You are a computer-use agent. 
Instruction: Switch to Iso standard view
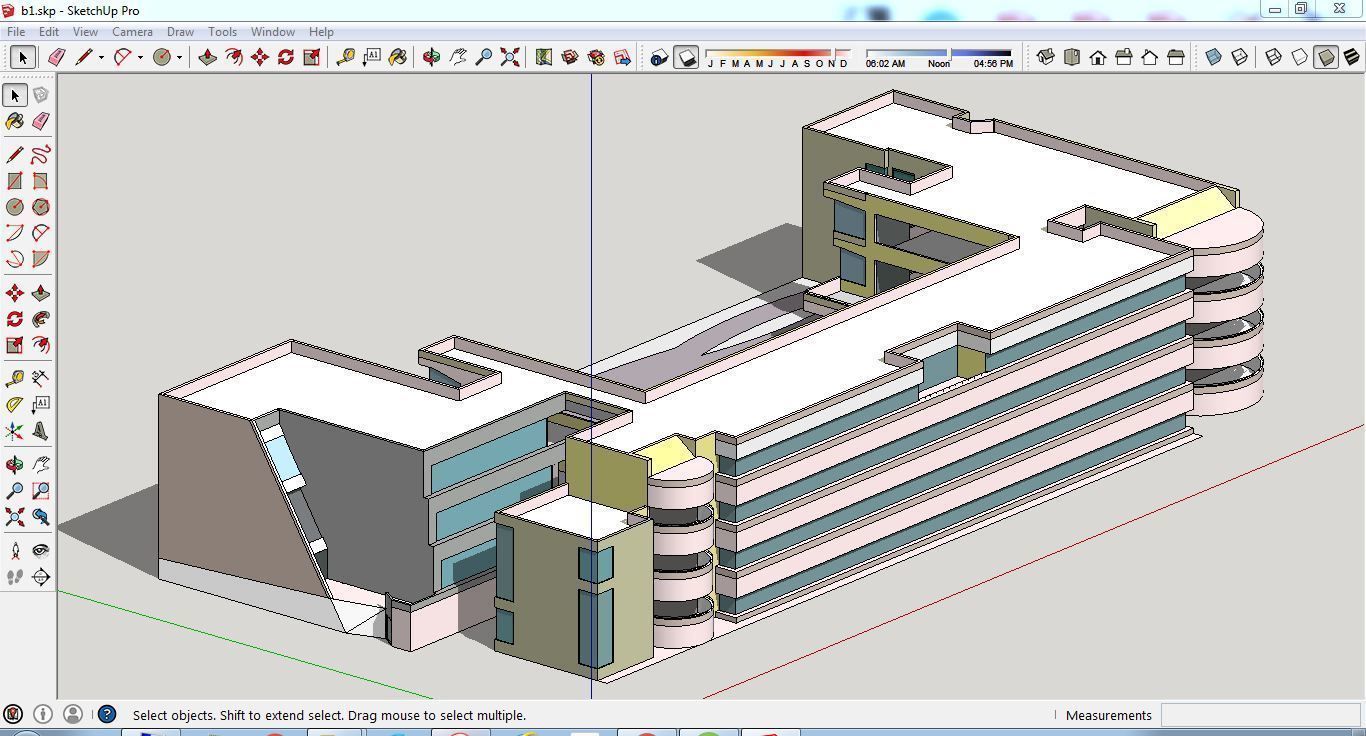[x=1046, y=57]
